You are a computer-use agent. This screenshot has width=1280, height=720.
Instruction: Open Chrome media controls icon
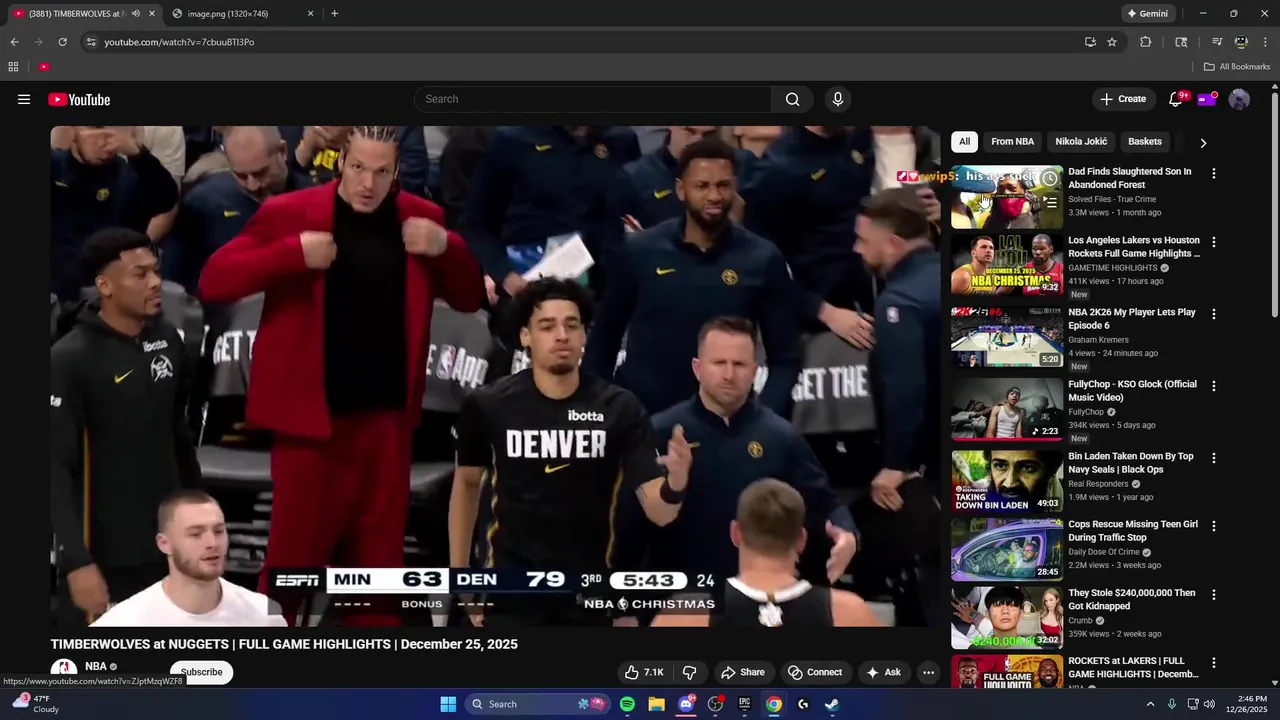click(x=1217, y=42)
